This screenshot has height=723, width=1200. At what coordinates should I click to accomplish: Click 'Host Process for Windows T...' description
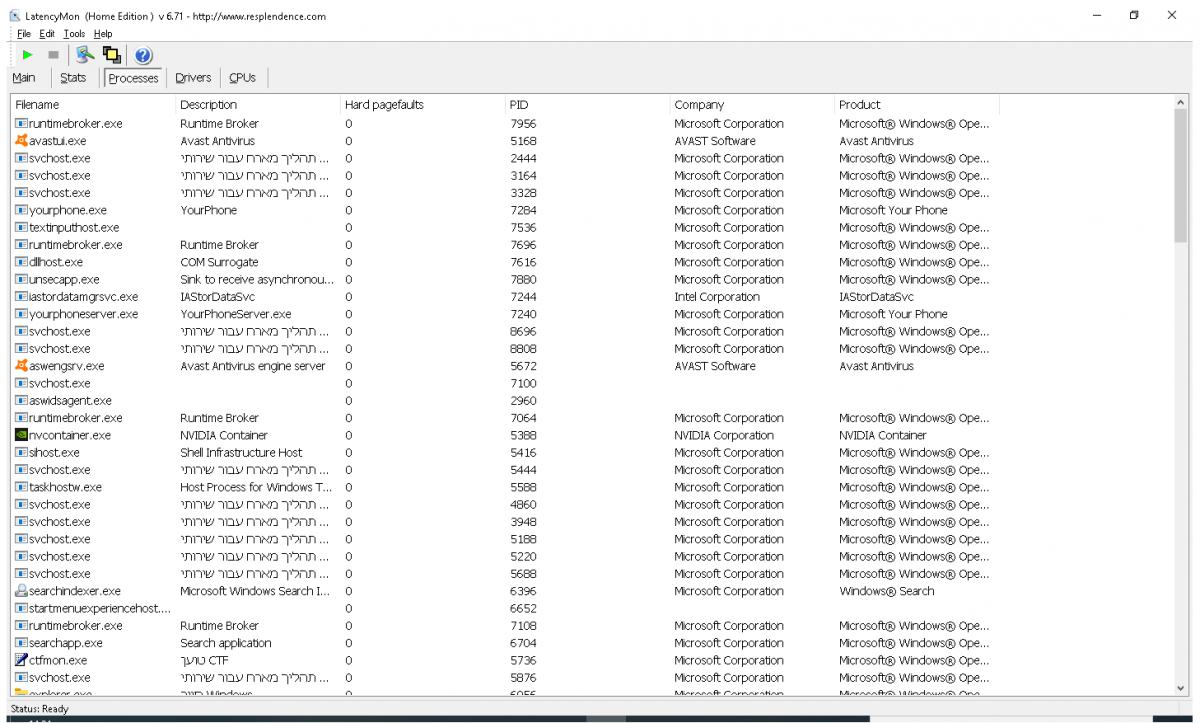(x=256, y=487)
